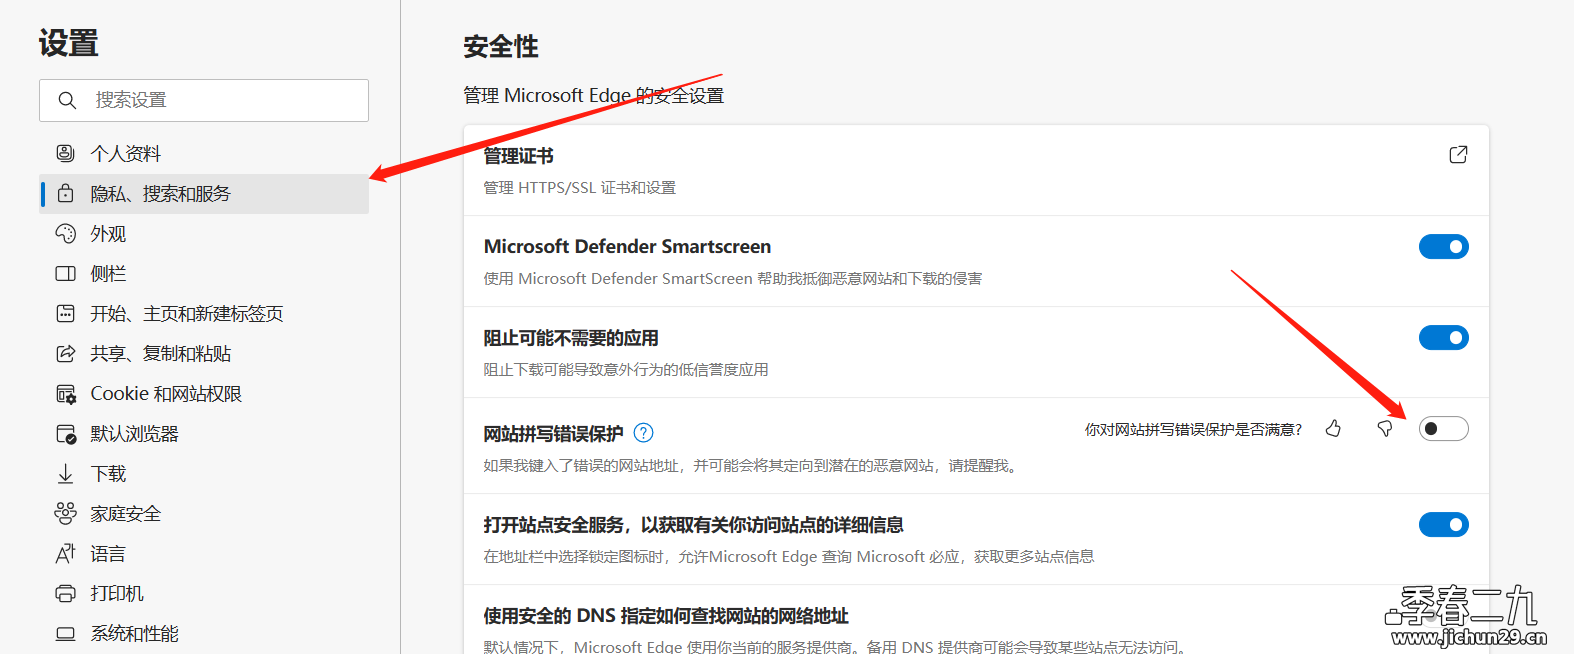Disable 阻止可能不需要的应用 switch
The height and width of the screenshot is (654, 1574).
coord(1444,337)
